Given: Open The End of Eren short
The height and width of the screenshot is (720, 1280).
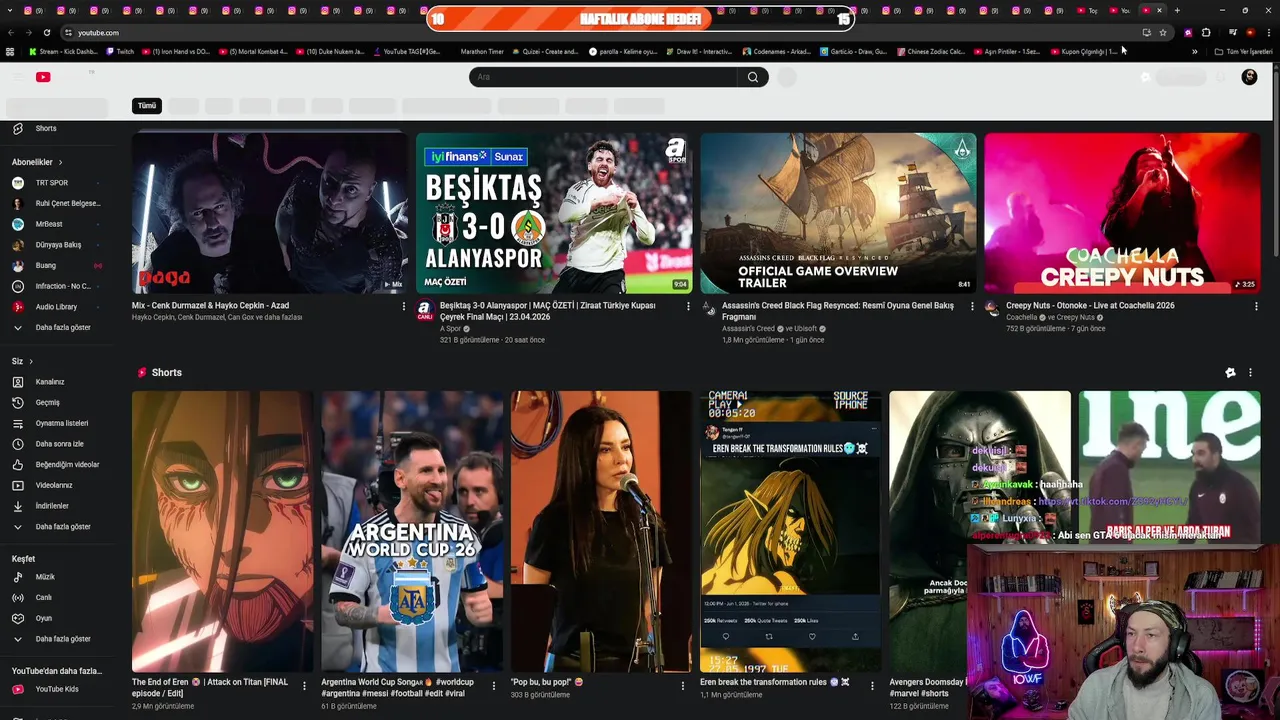Looking at the screenshot, I should click(222, 531).
